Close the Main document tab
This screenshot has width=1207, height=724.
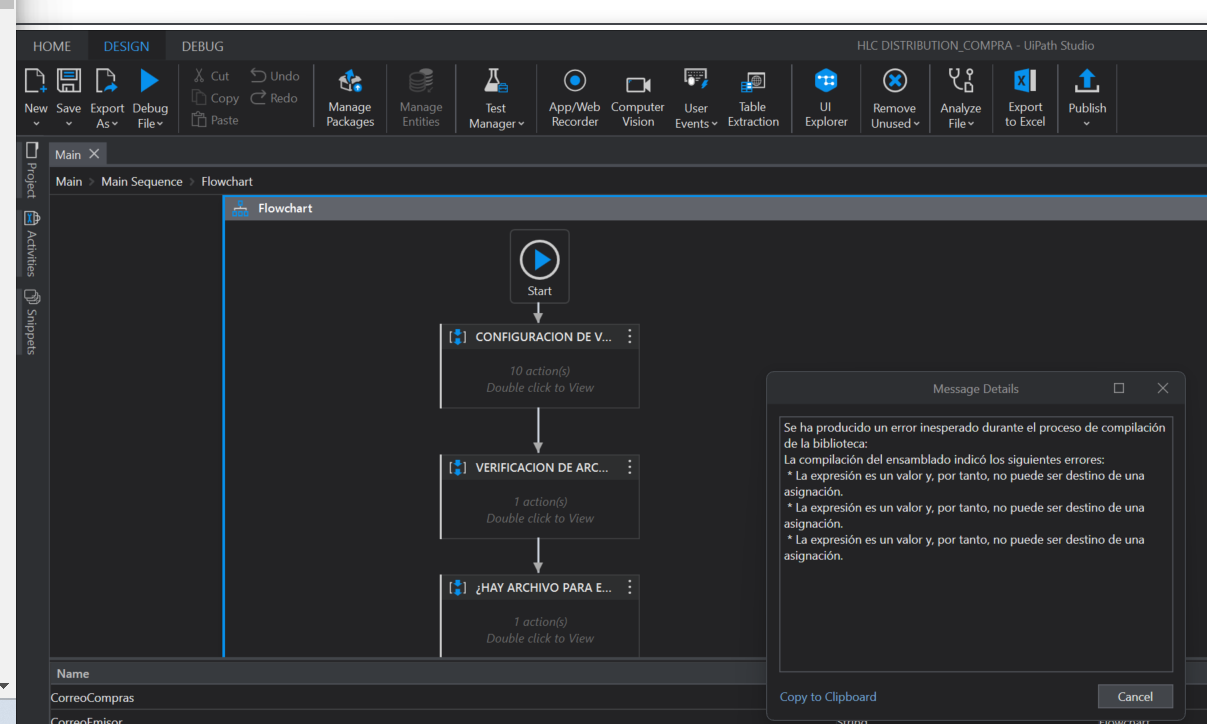tap(94, 154)
